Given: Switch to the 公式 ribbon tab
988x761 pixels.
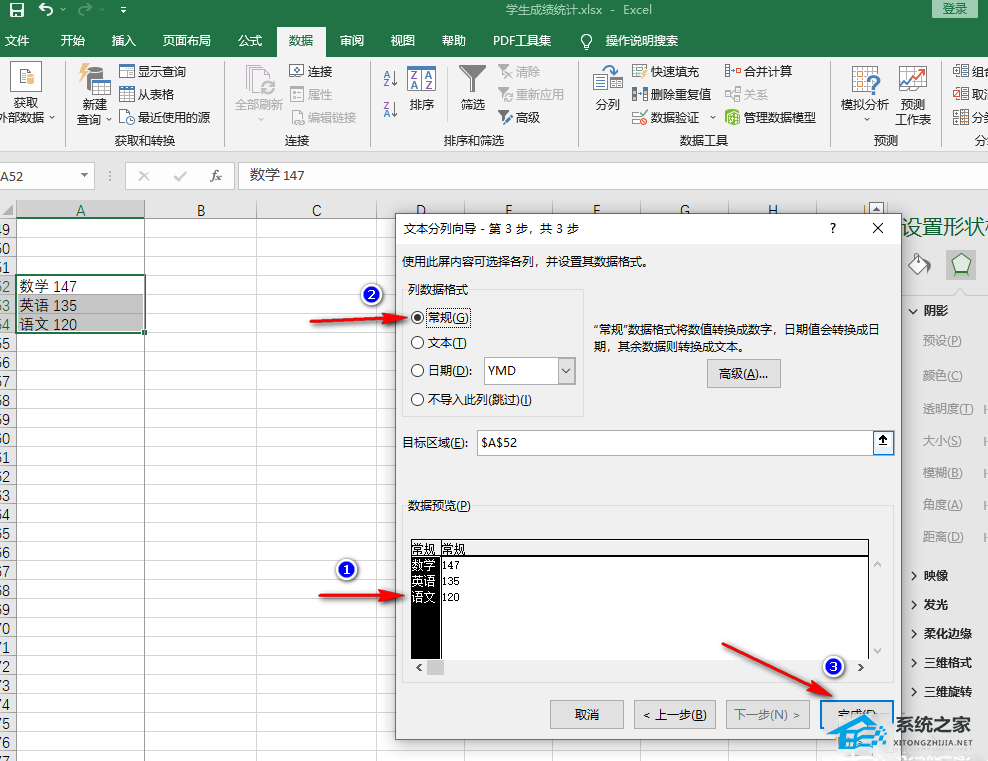Looking at the screenshot, I should [250, 41].
